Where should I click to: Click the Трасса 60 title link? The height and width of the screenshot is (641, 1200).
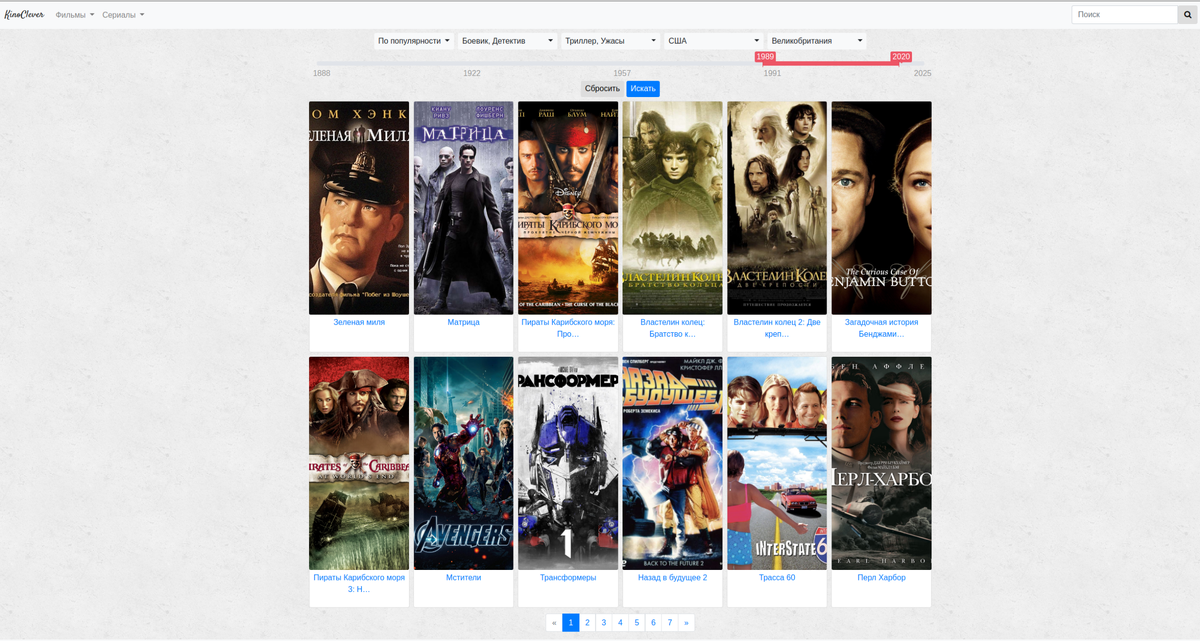coord(777,577)
